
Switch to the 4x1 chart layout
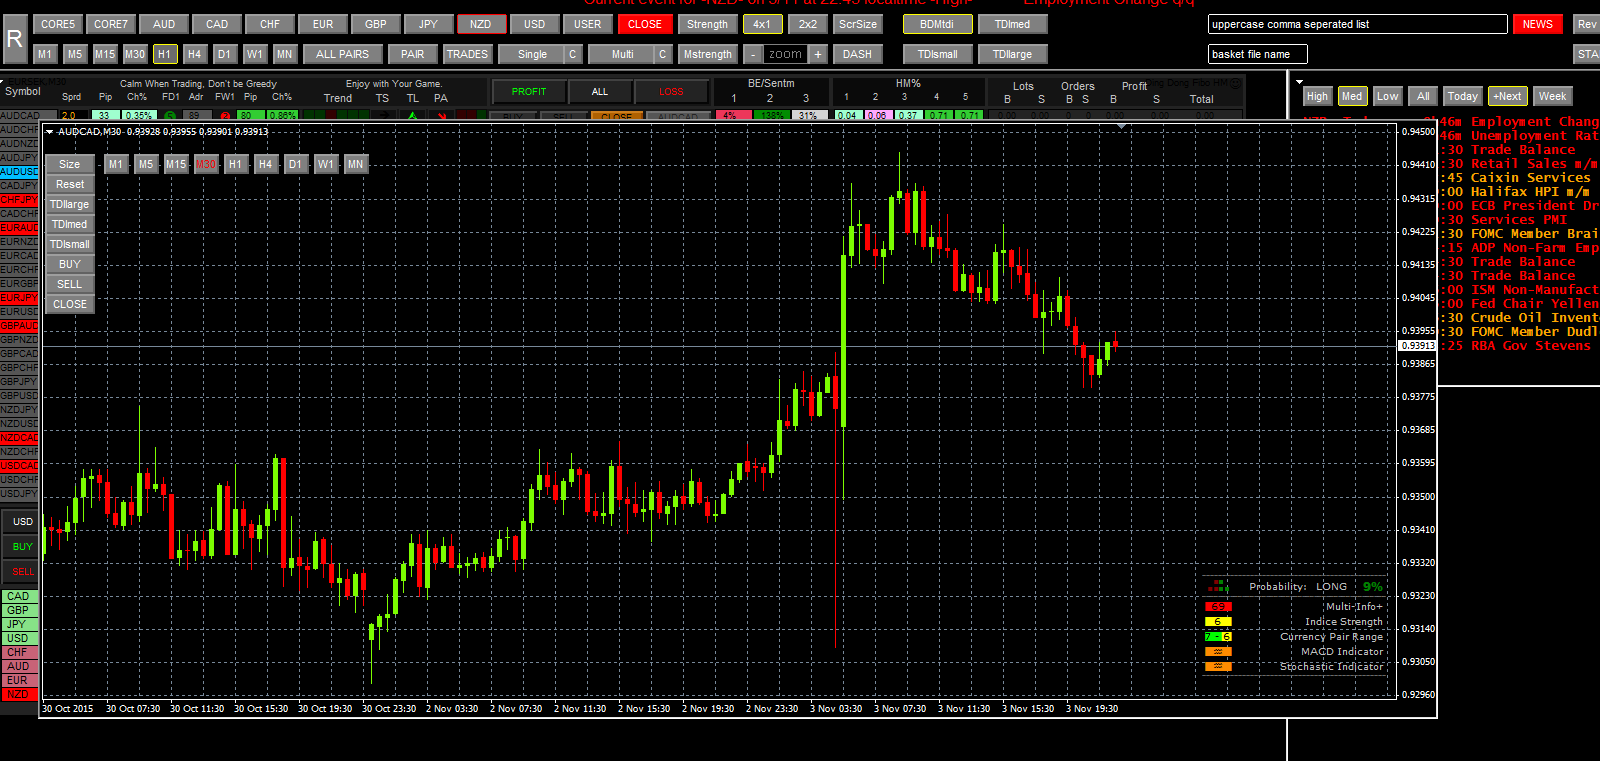click(x=762, y=24)
